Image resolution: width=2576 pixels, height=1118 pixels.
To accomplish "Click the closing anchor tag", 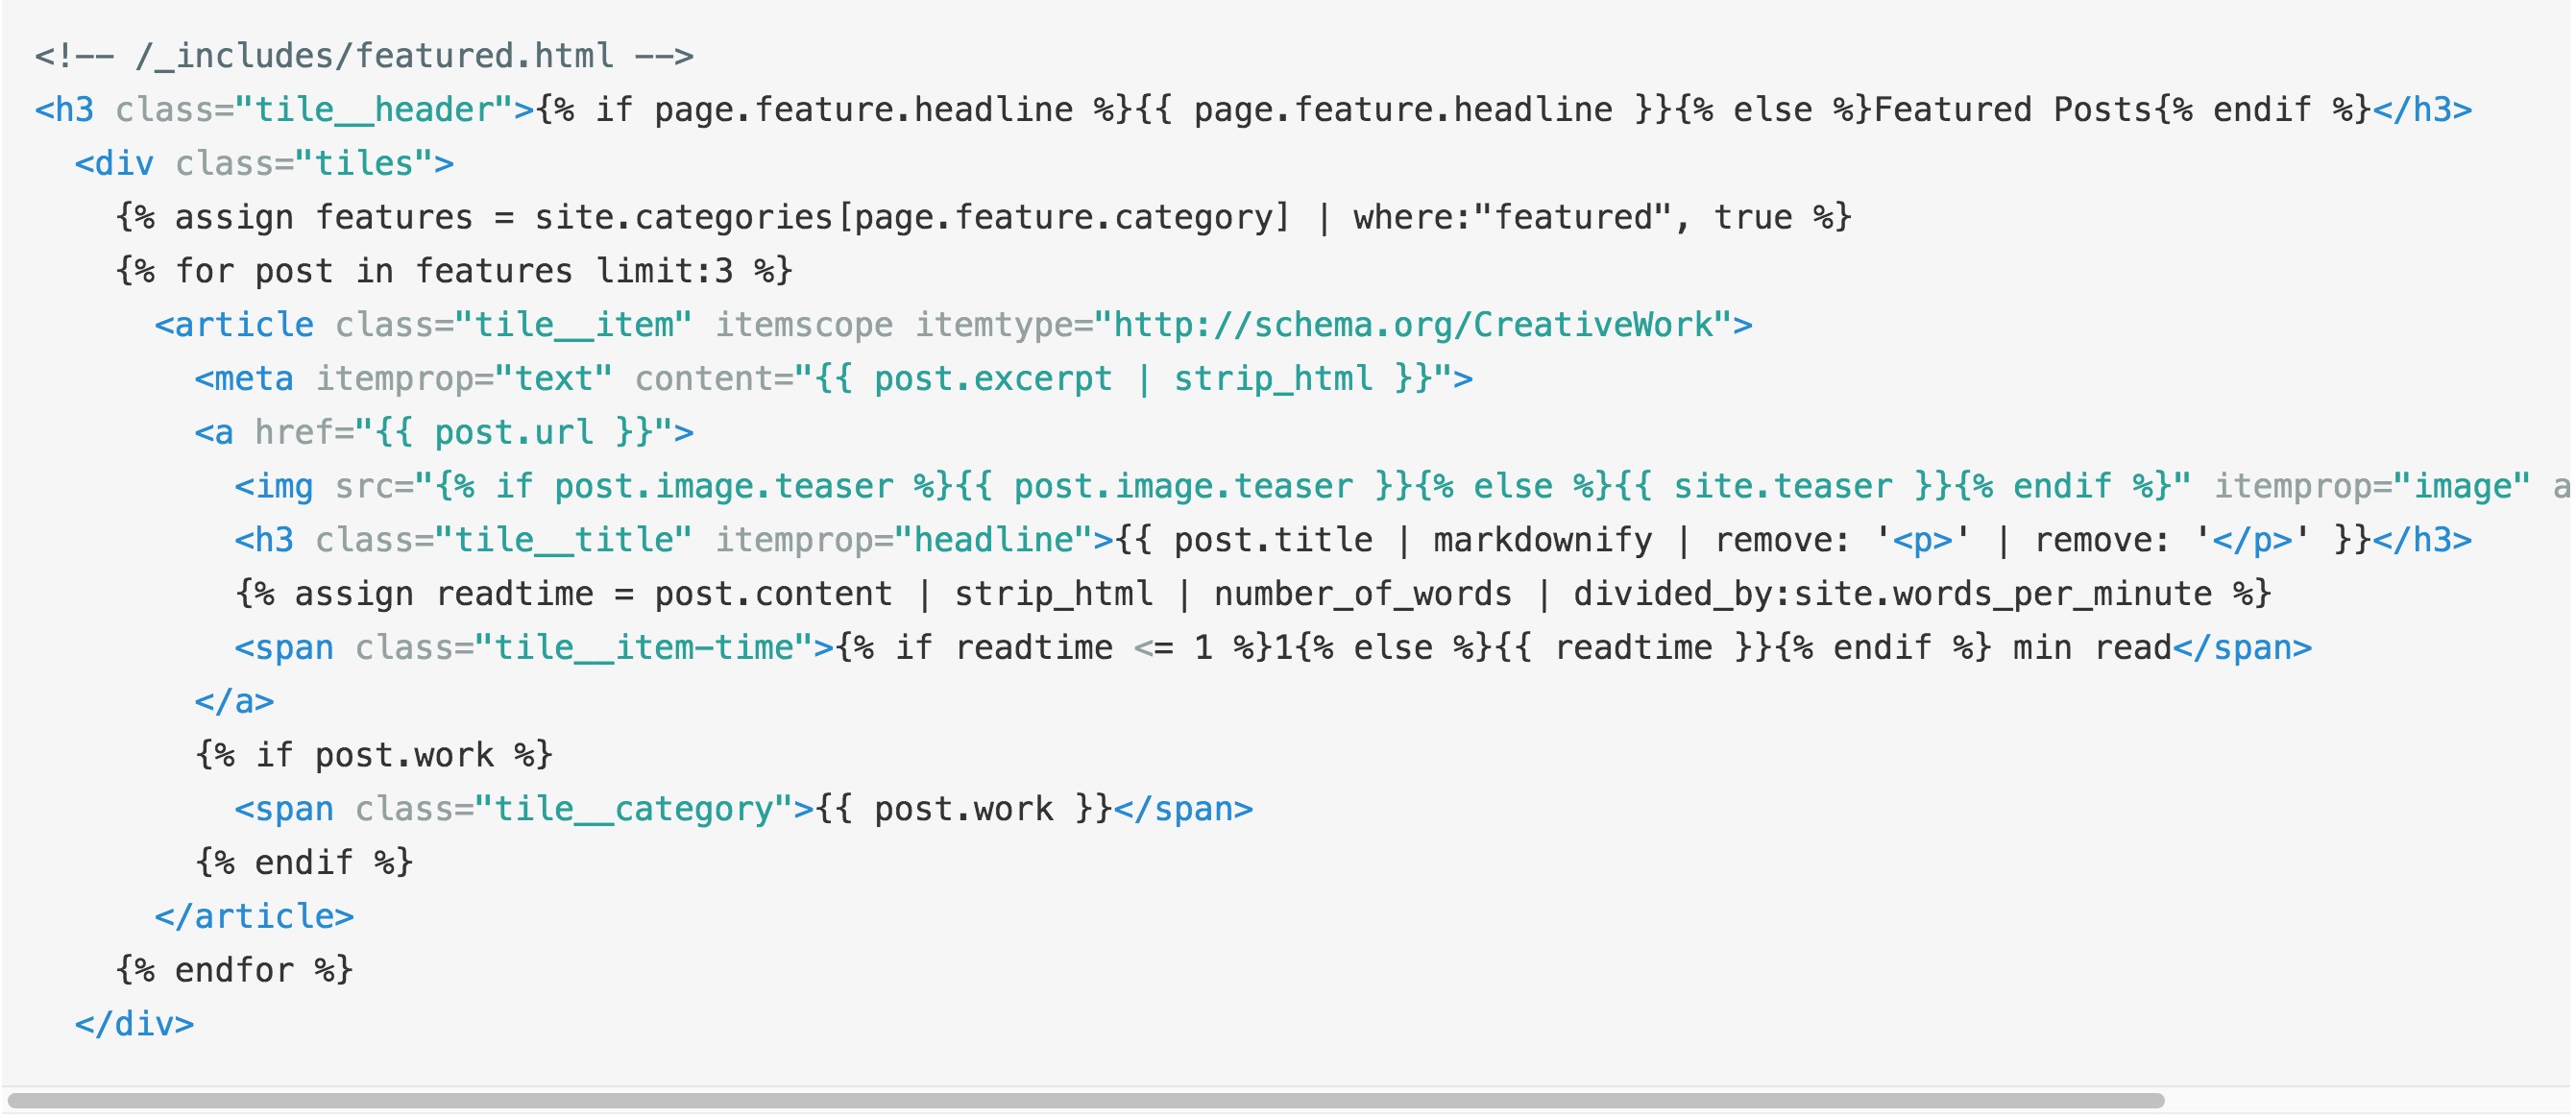I will tap(234, 702).
